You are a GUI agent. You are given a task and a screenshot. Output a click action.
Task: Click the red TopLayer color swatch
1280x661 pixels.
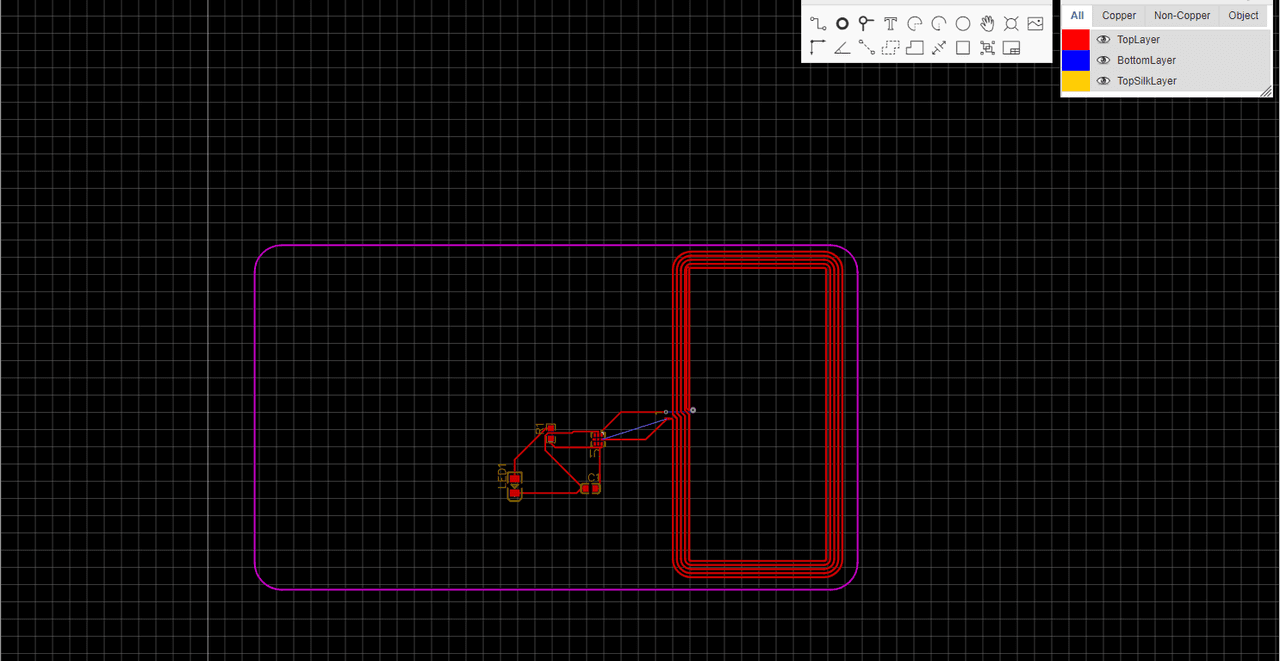(x=1075, y=40)
